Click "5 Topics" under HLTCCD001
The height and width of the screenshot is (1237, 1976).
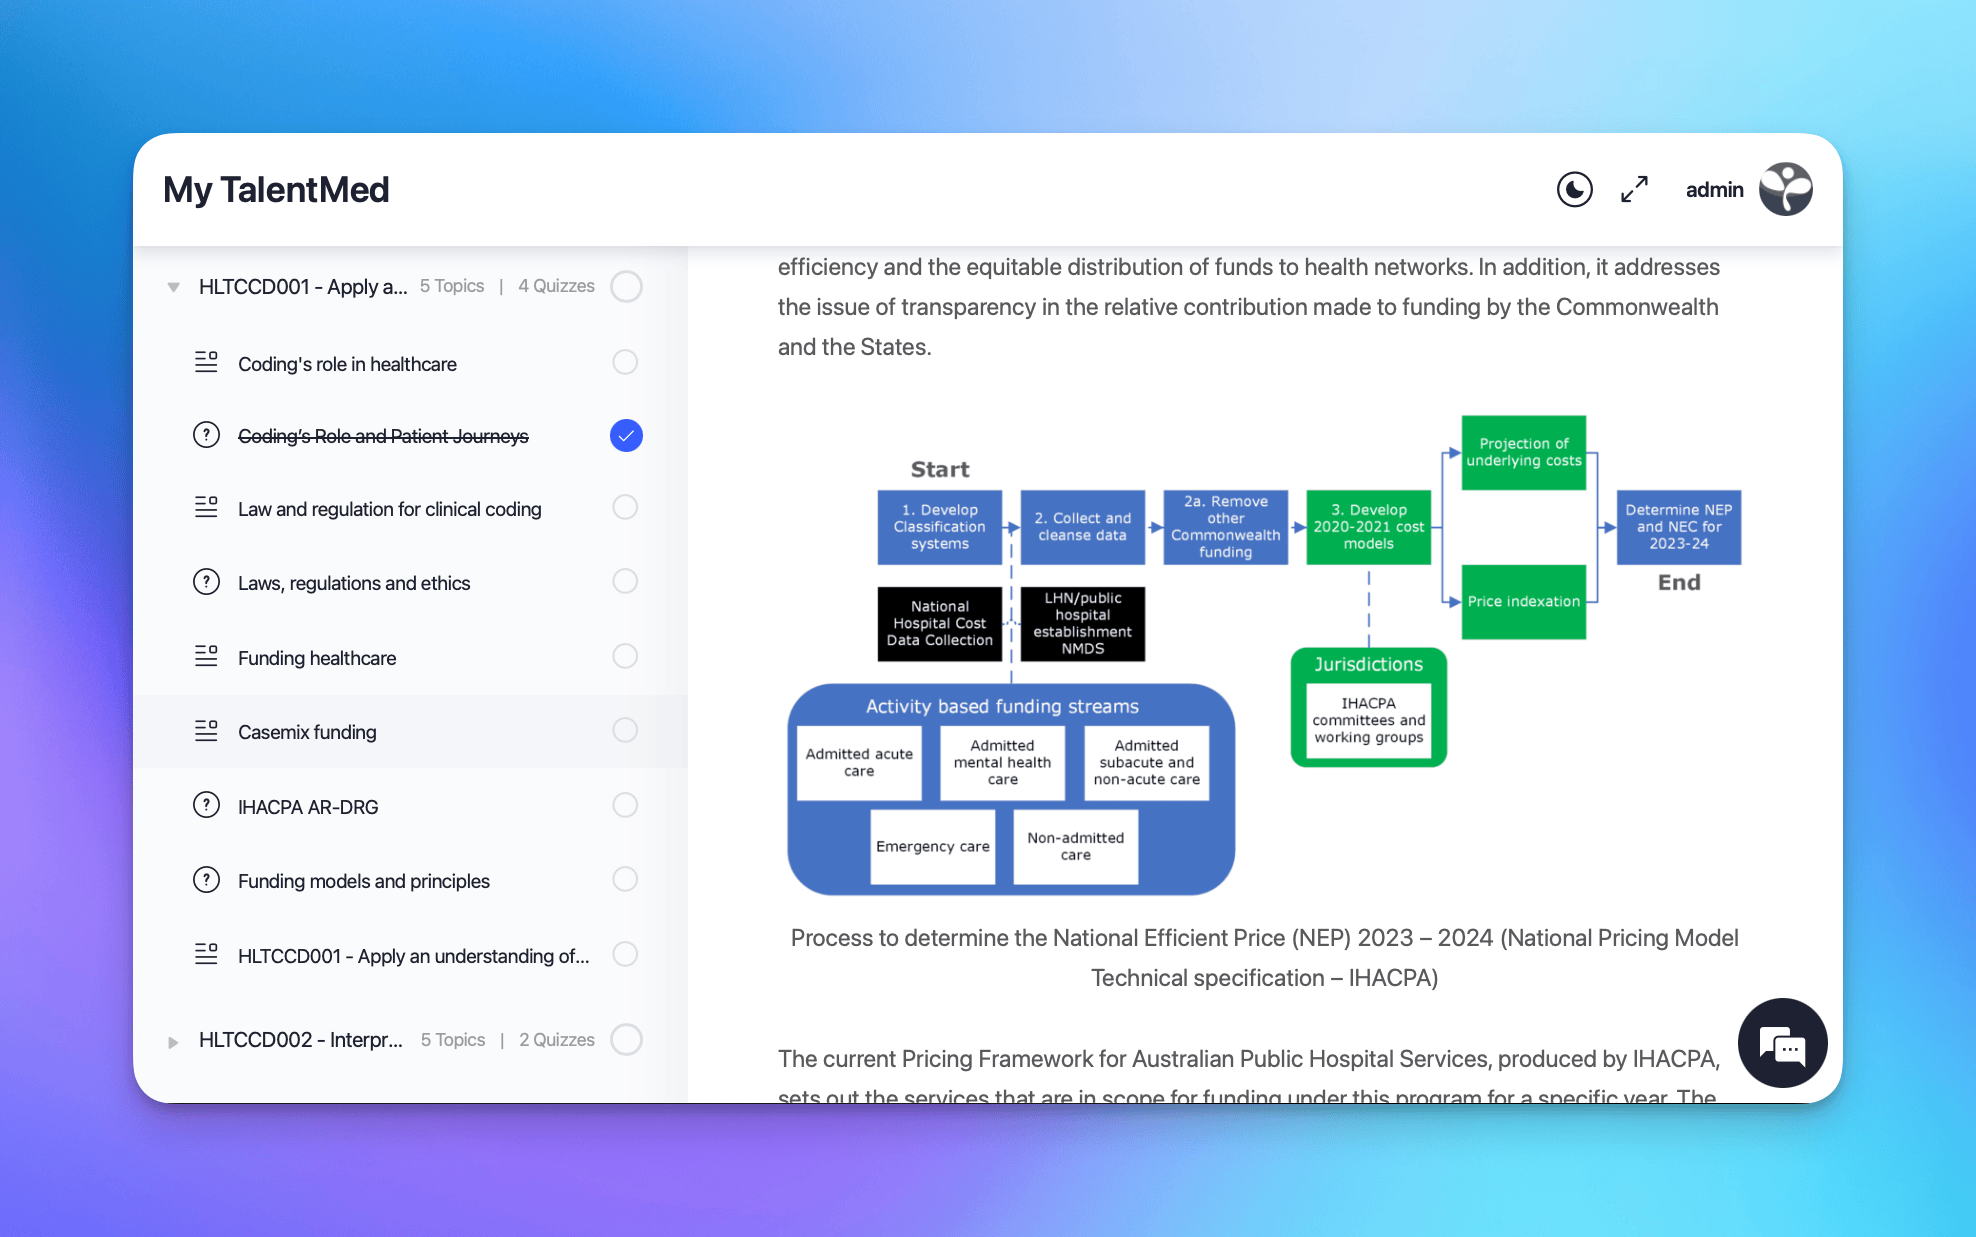pyautogui.click(x=452, y=286)
